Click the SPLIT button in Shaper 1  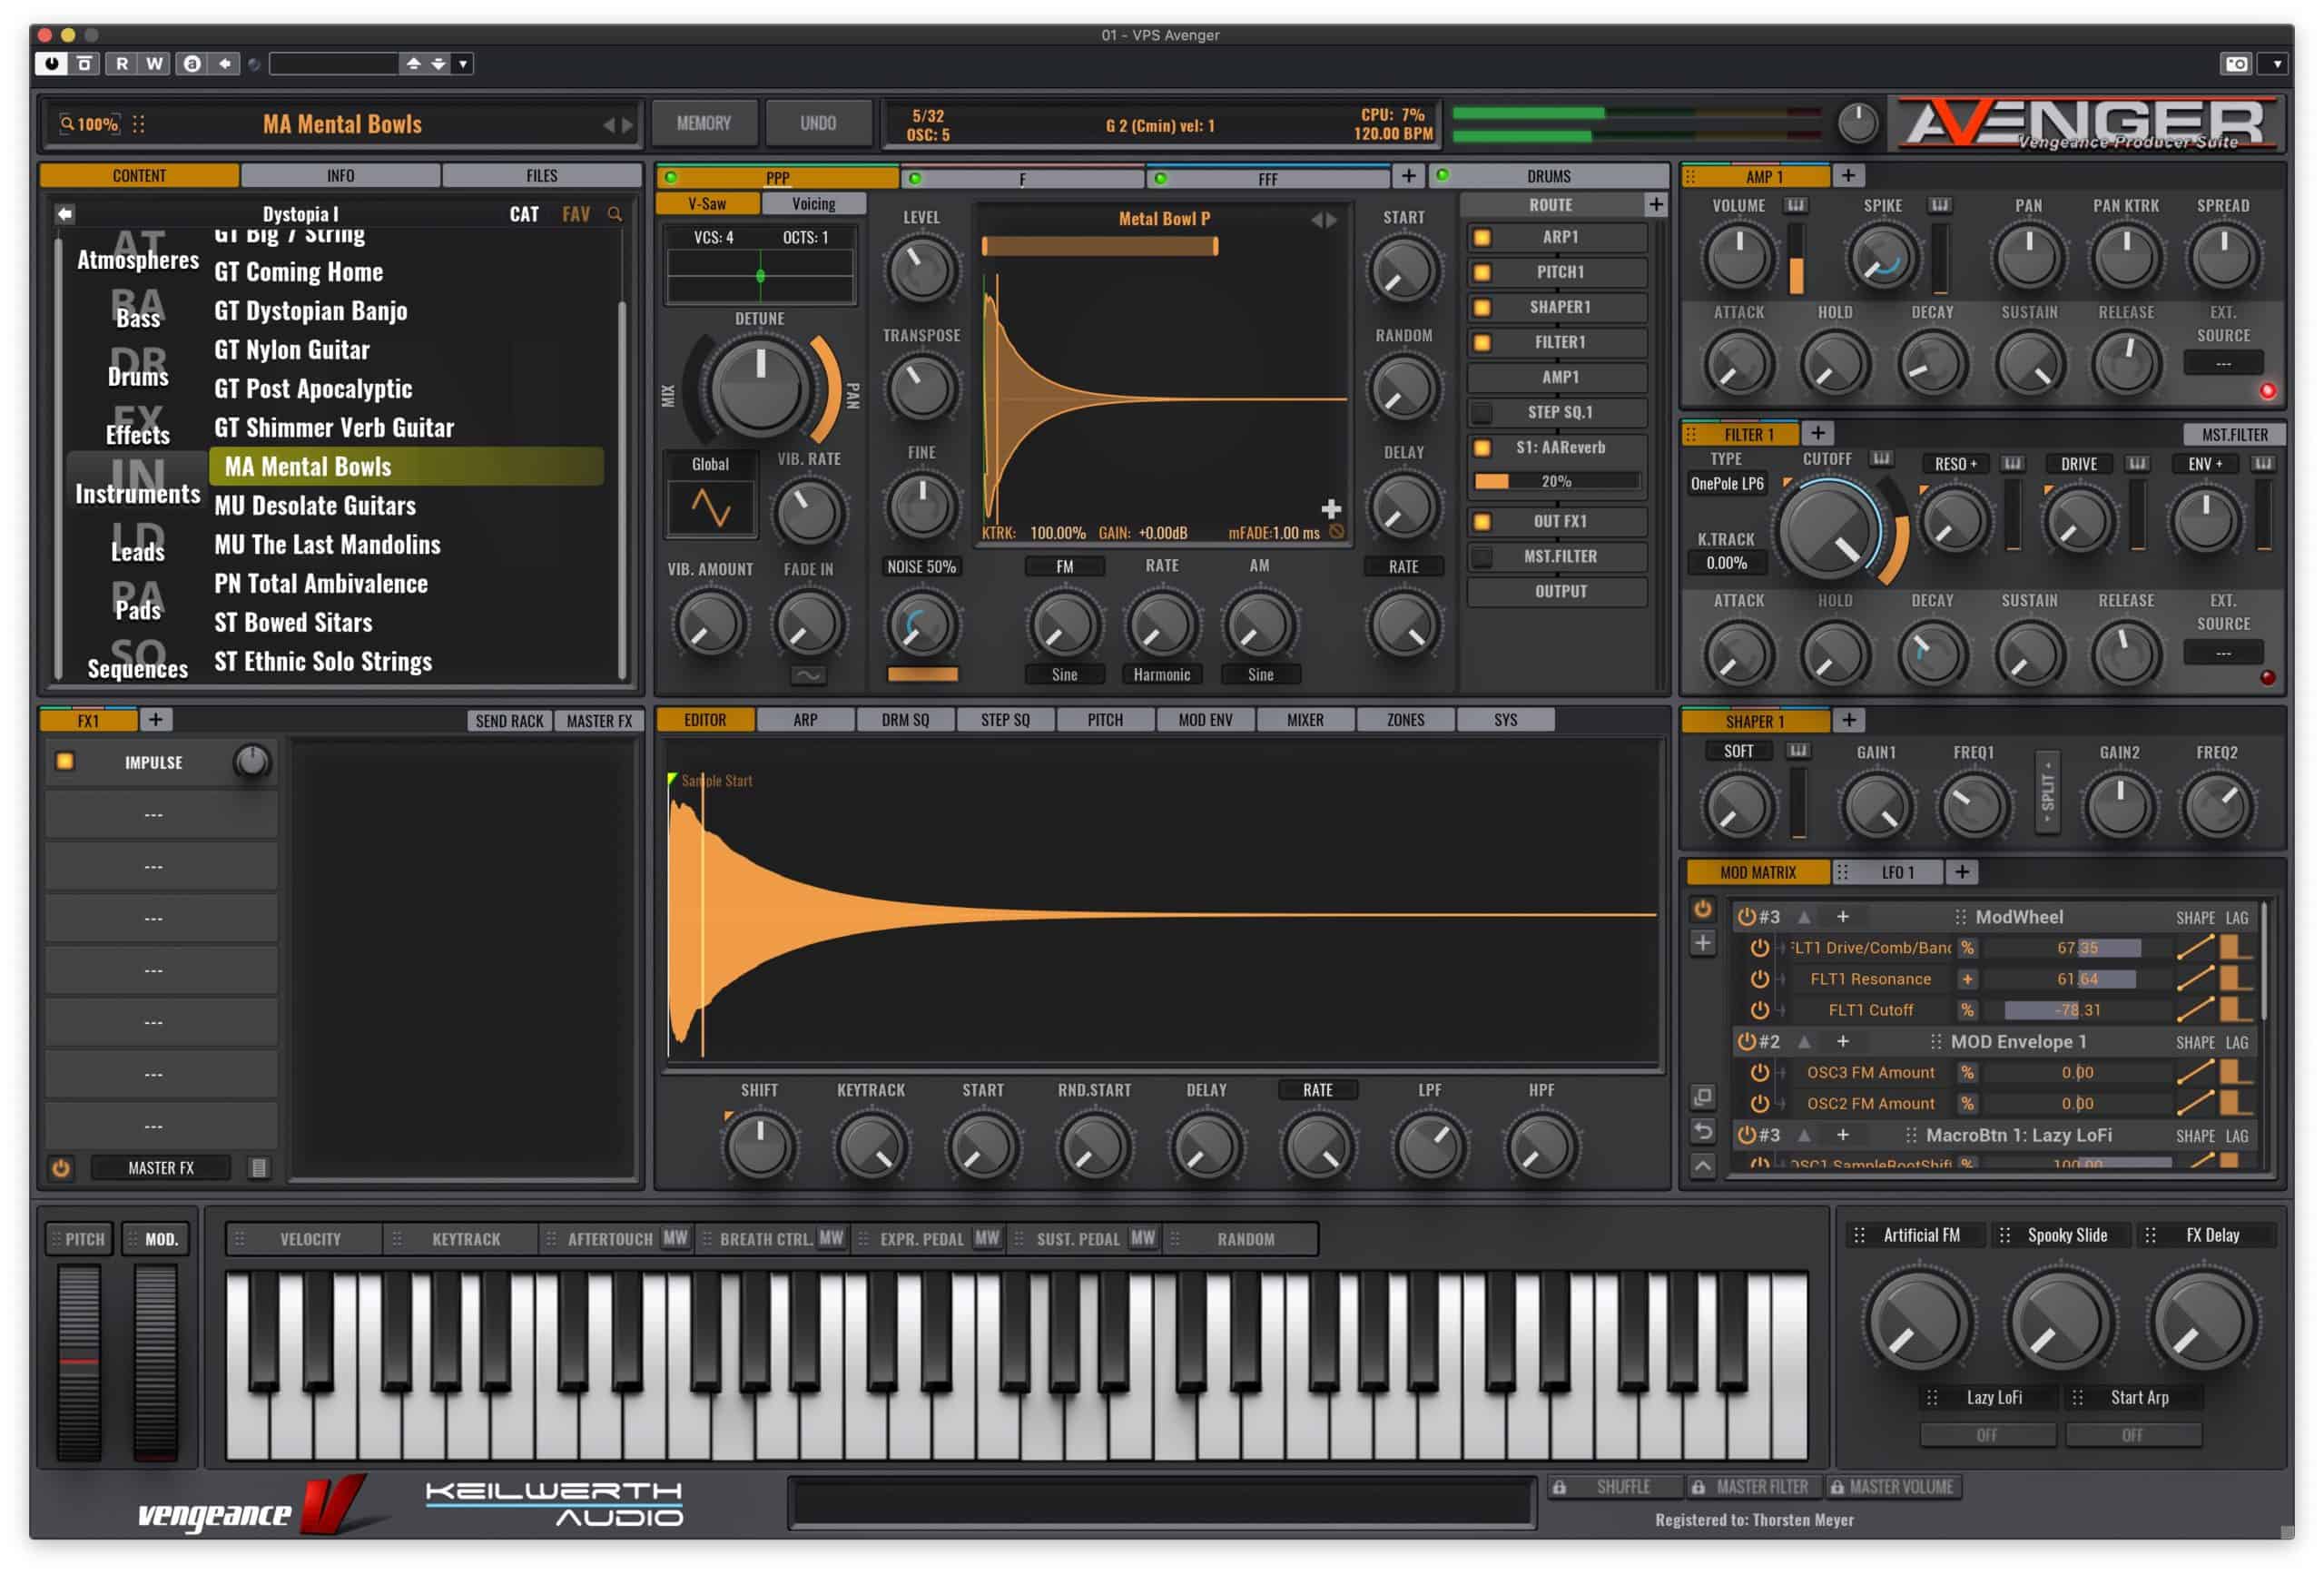[2047, 792]
